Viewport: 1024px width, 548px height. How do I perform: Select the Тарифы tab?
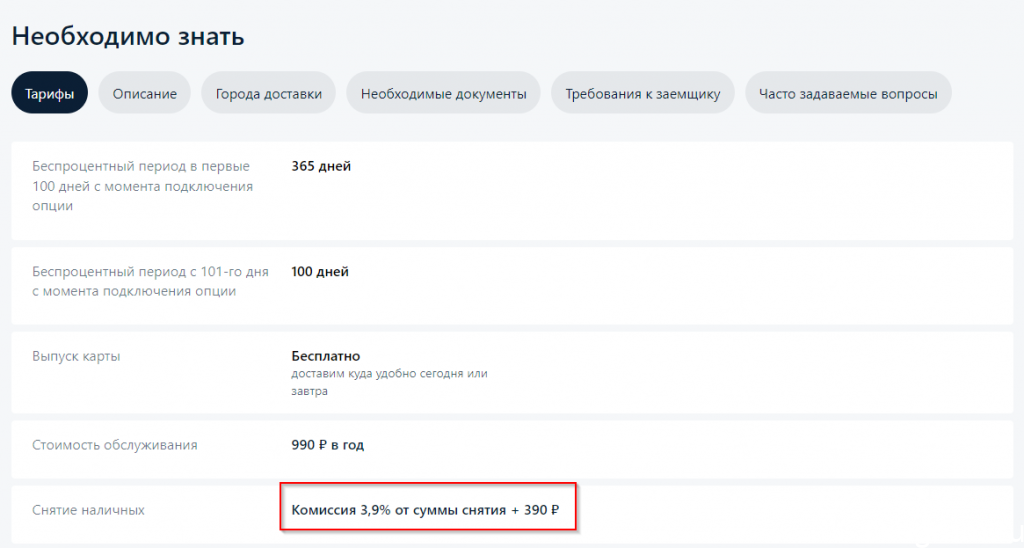click(x=50, y=93)
